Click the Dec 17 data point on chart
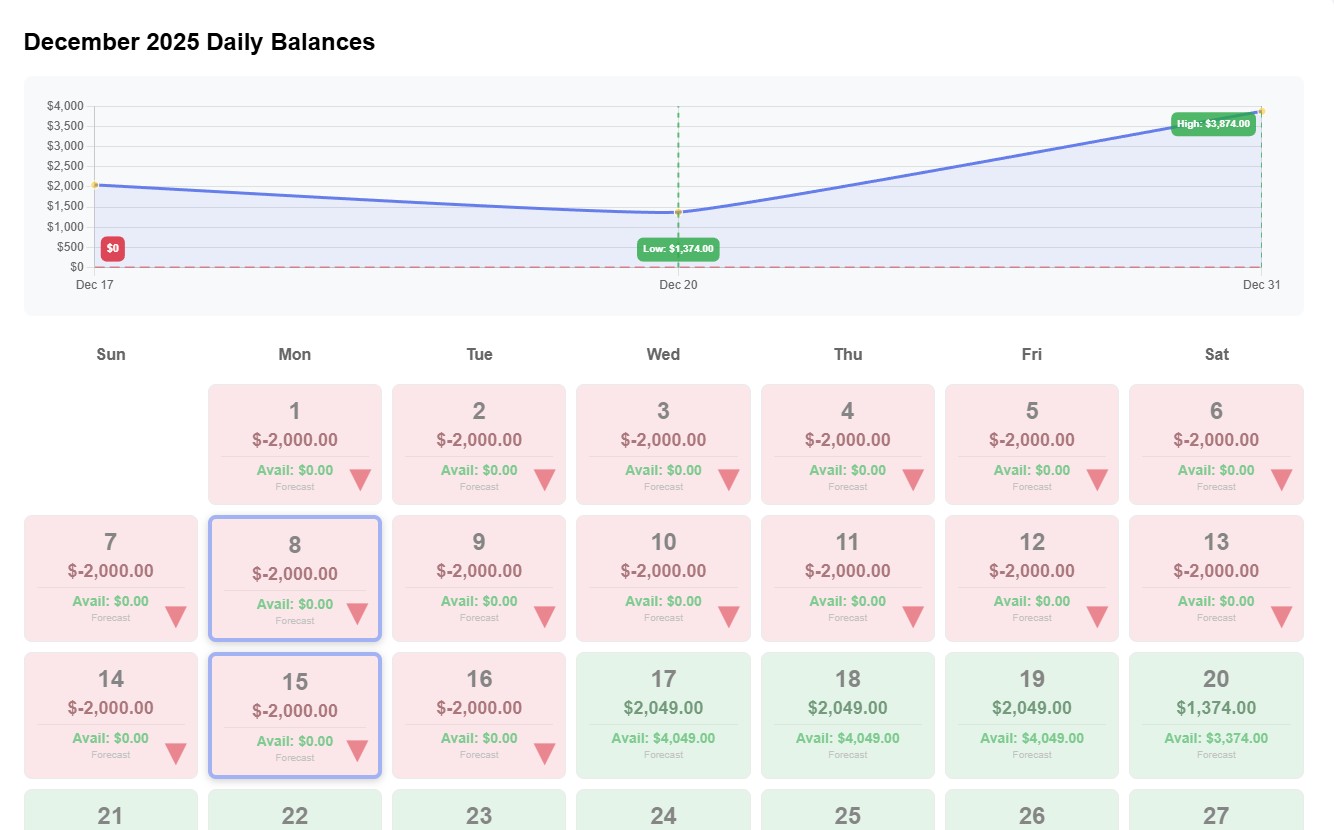This screenshot has width=1334, height=830. coord(95,185)
